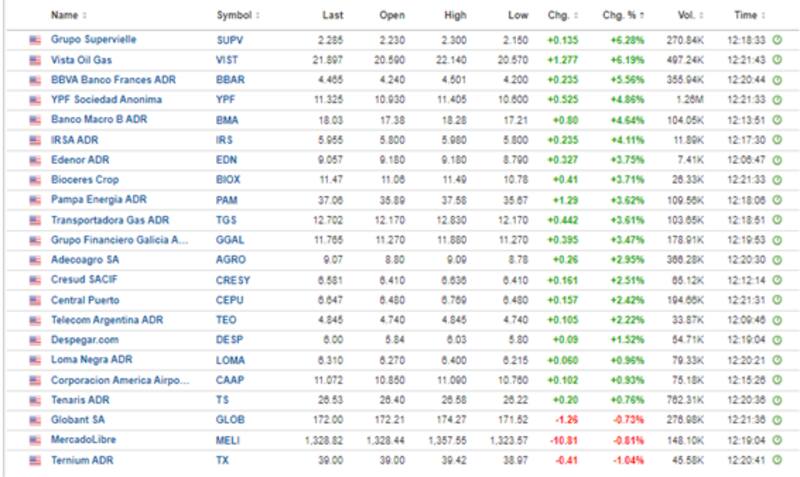Sort the table by the Name column

coord(68,15)
